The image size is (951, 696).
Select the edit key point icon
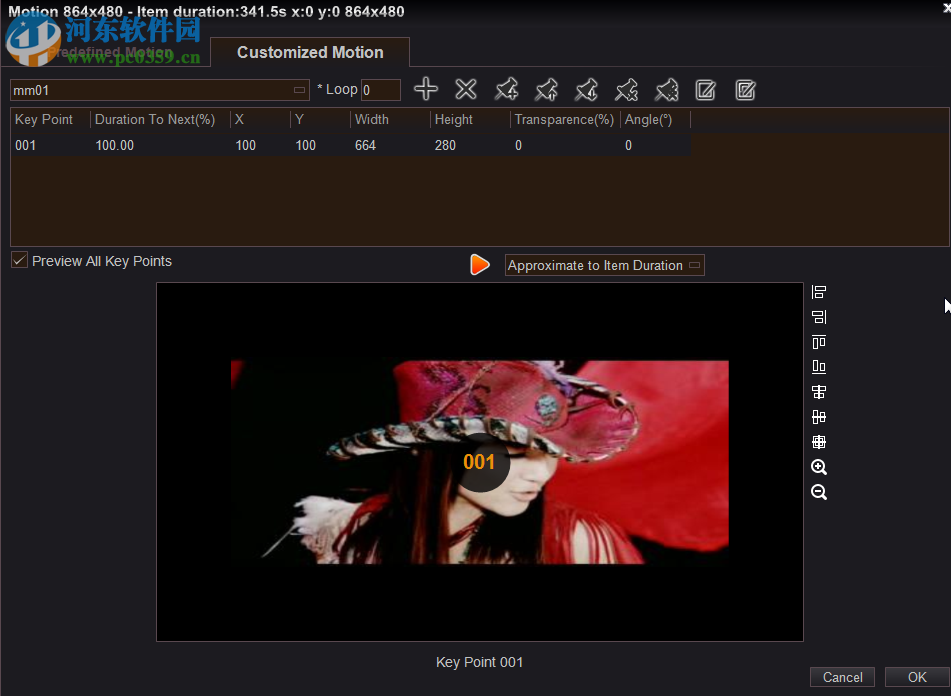(705, 89)
